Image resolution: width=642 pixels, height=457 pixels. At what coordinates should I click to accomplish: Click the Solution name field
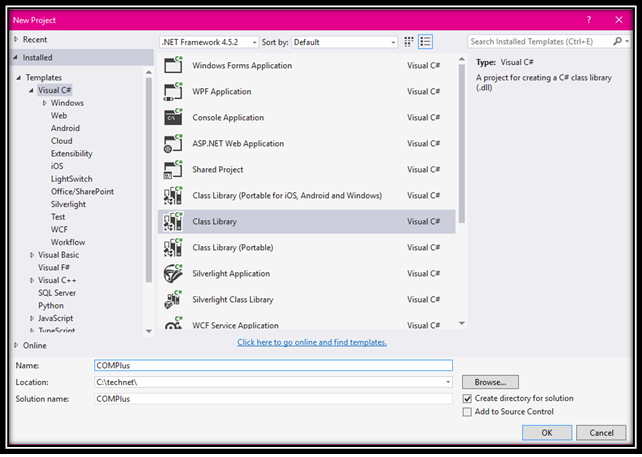[x=273, y=399]
